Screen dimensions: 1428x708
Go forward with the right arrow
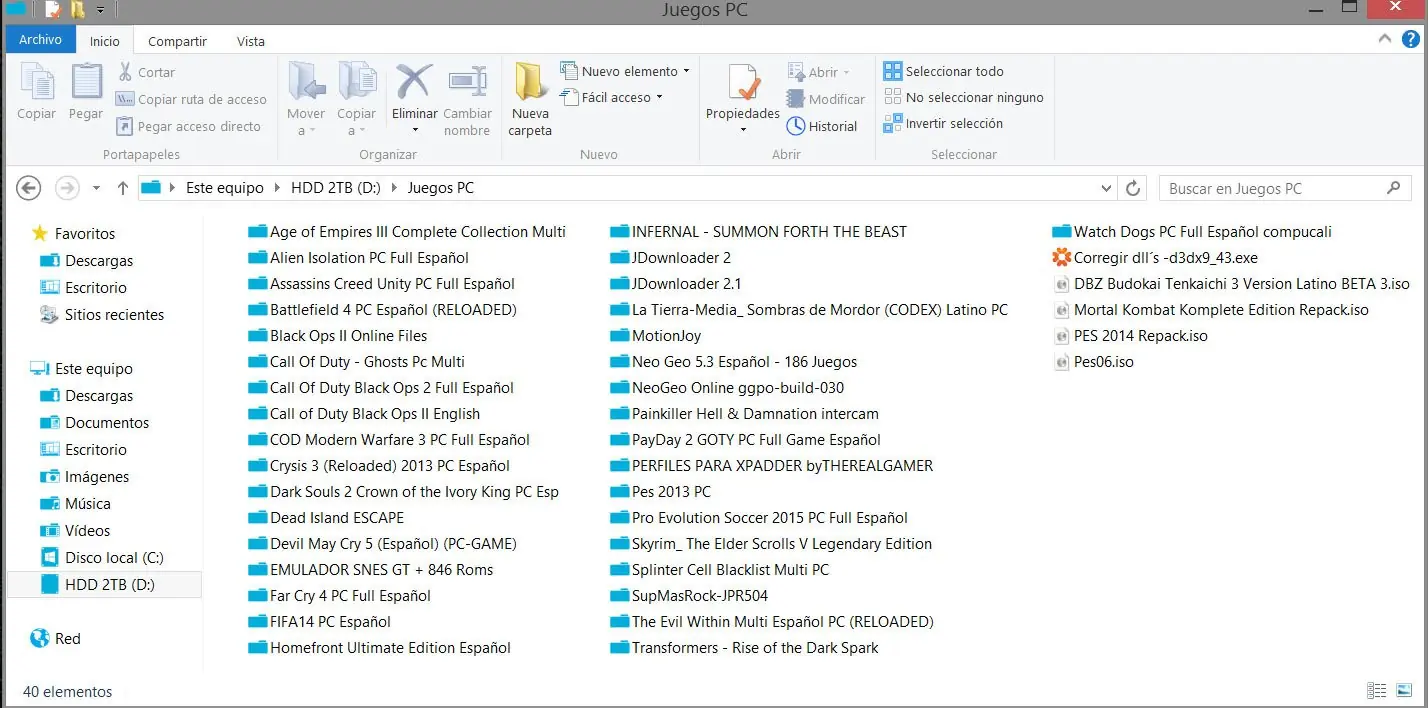67,188
